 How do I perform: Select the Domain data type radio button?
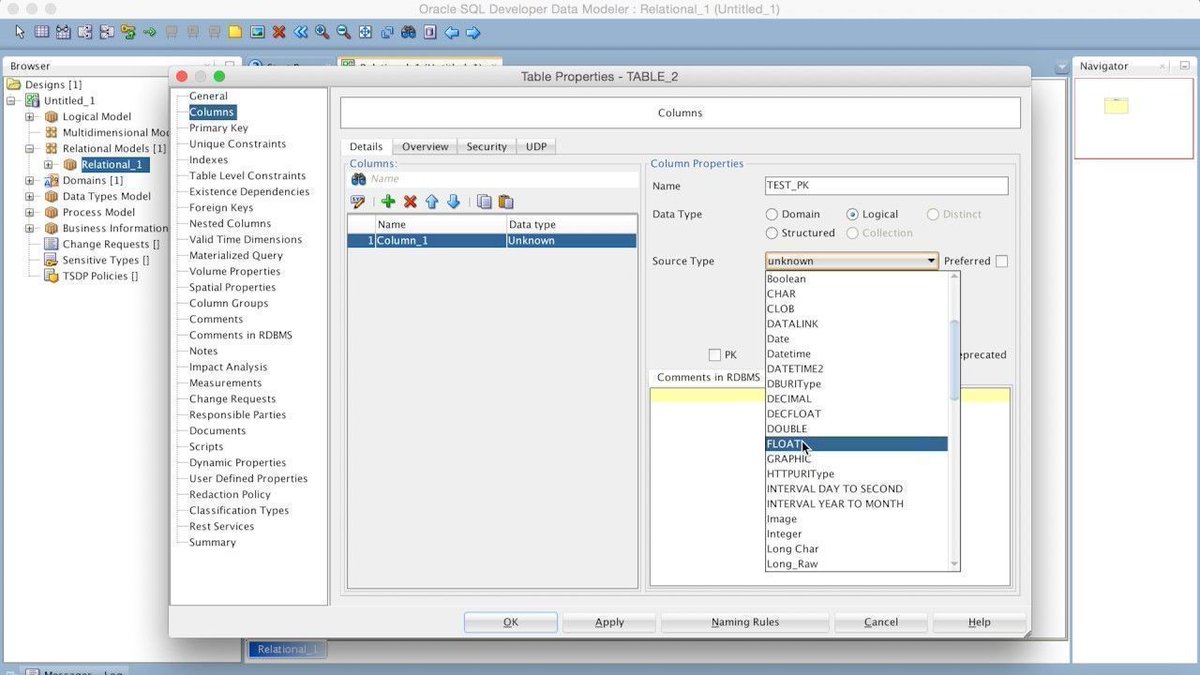pos(772,214)
